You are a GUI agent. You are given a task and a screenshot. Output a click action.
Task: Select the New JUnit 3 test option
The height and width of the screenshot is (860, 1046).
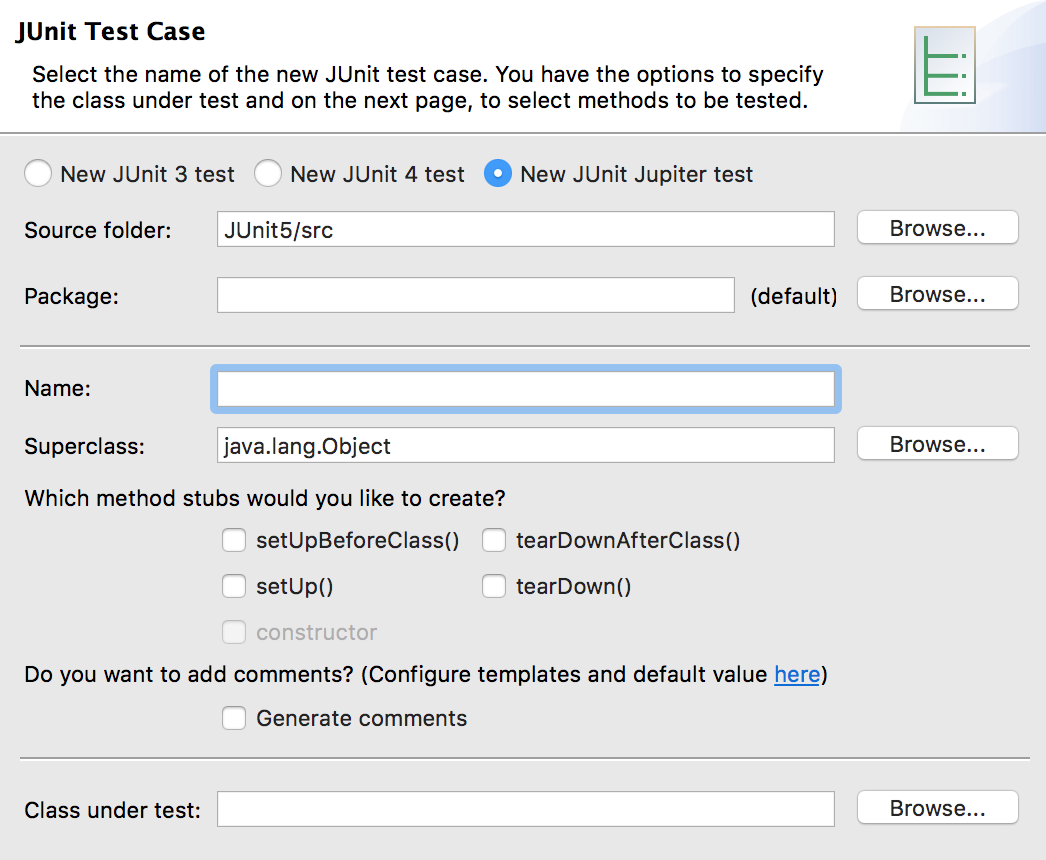[37, 173]
